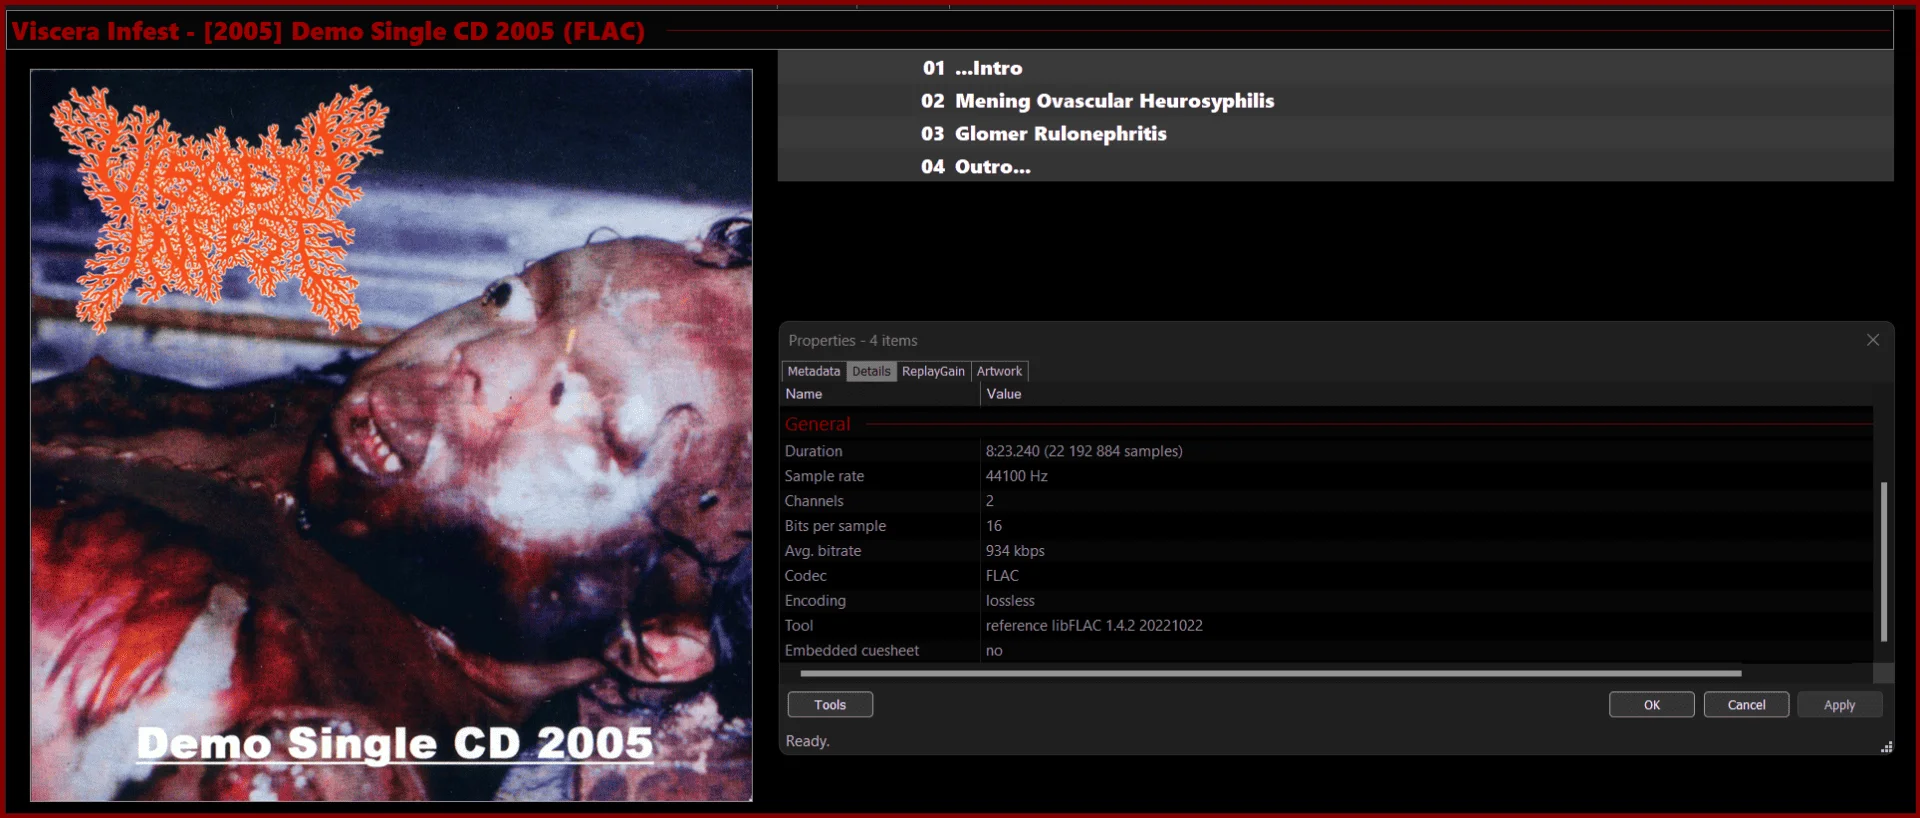
Task: Select the Channels row
Action: [1326, 501]
